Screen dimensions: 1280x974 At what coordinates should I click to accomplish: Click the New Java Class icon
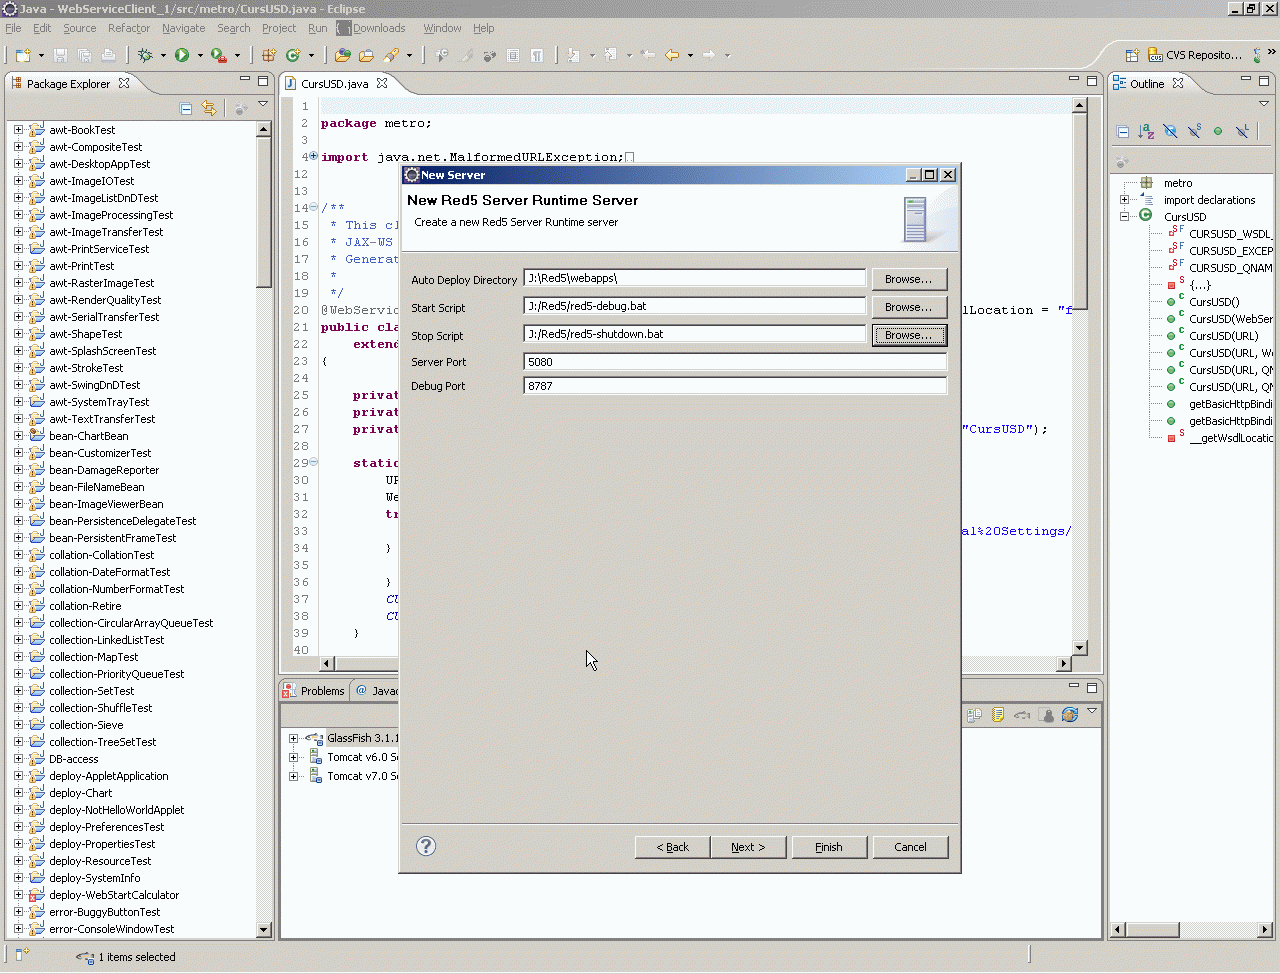(x=293, y=55)
